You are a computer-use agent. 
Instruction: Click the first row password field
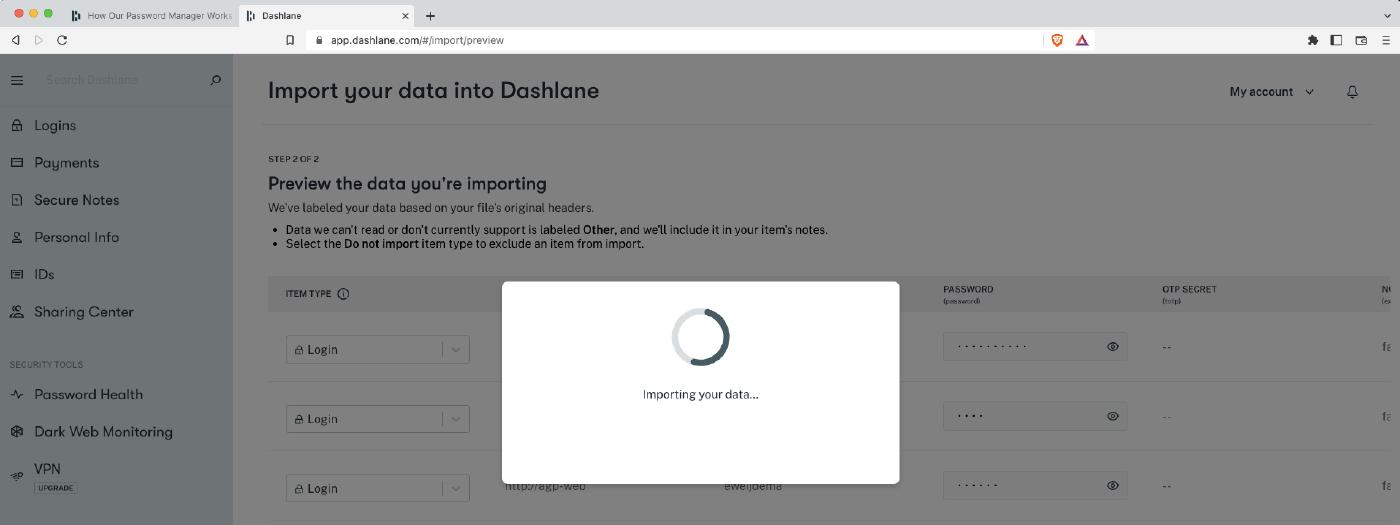[x=1035, y=347]
